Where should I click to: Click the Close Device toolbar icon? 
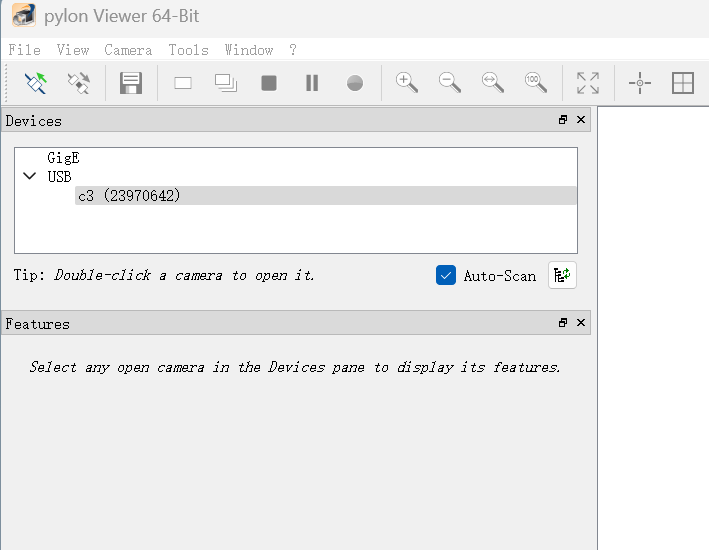click(x=79, y=83)
